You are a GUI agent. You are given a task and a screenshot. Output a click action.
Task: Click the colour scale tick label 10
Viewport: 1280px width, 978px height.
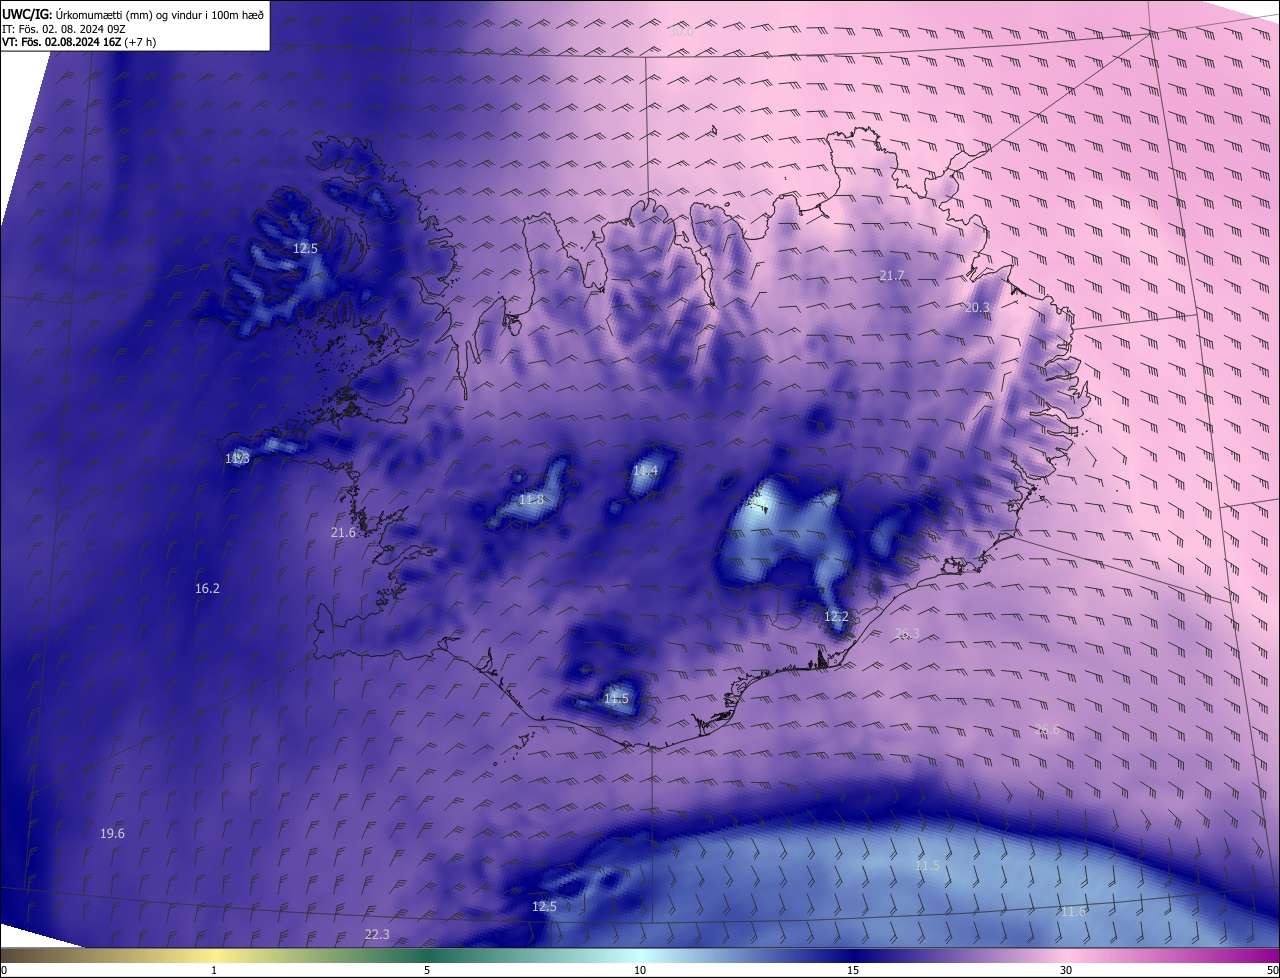(640, 971)
